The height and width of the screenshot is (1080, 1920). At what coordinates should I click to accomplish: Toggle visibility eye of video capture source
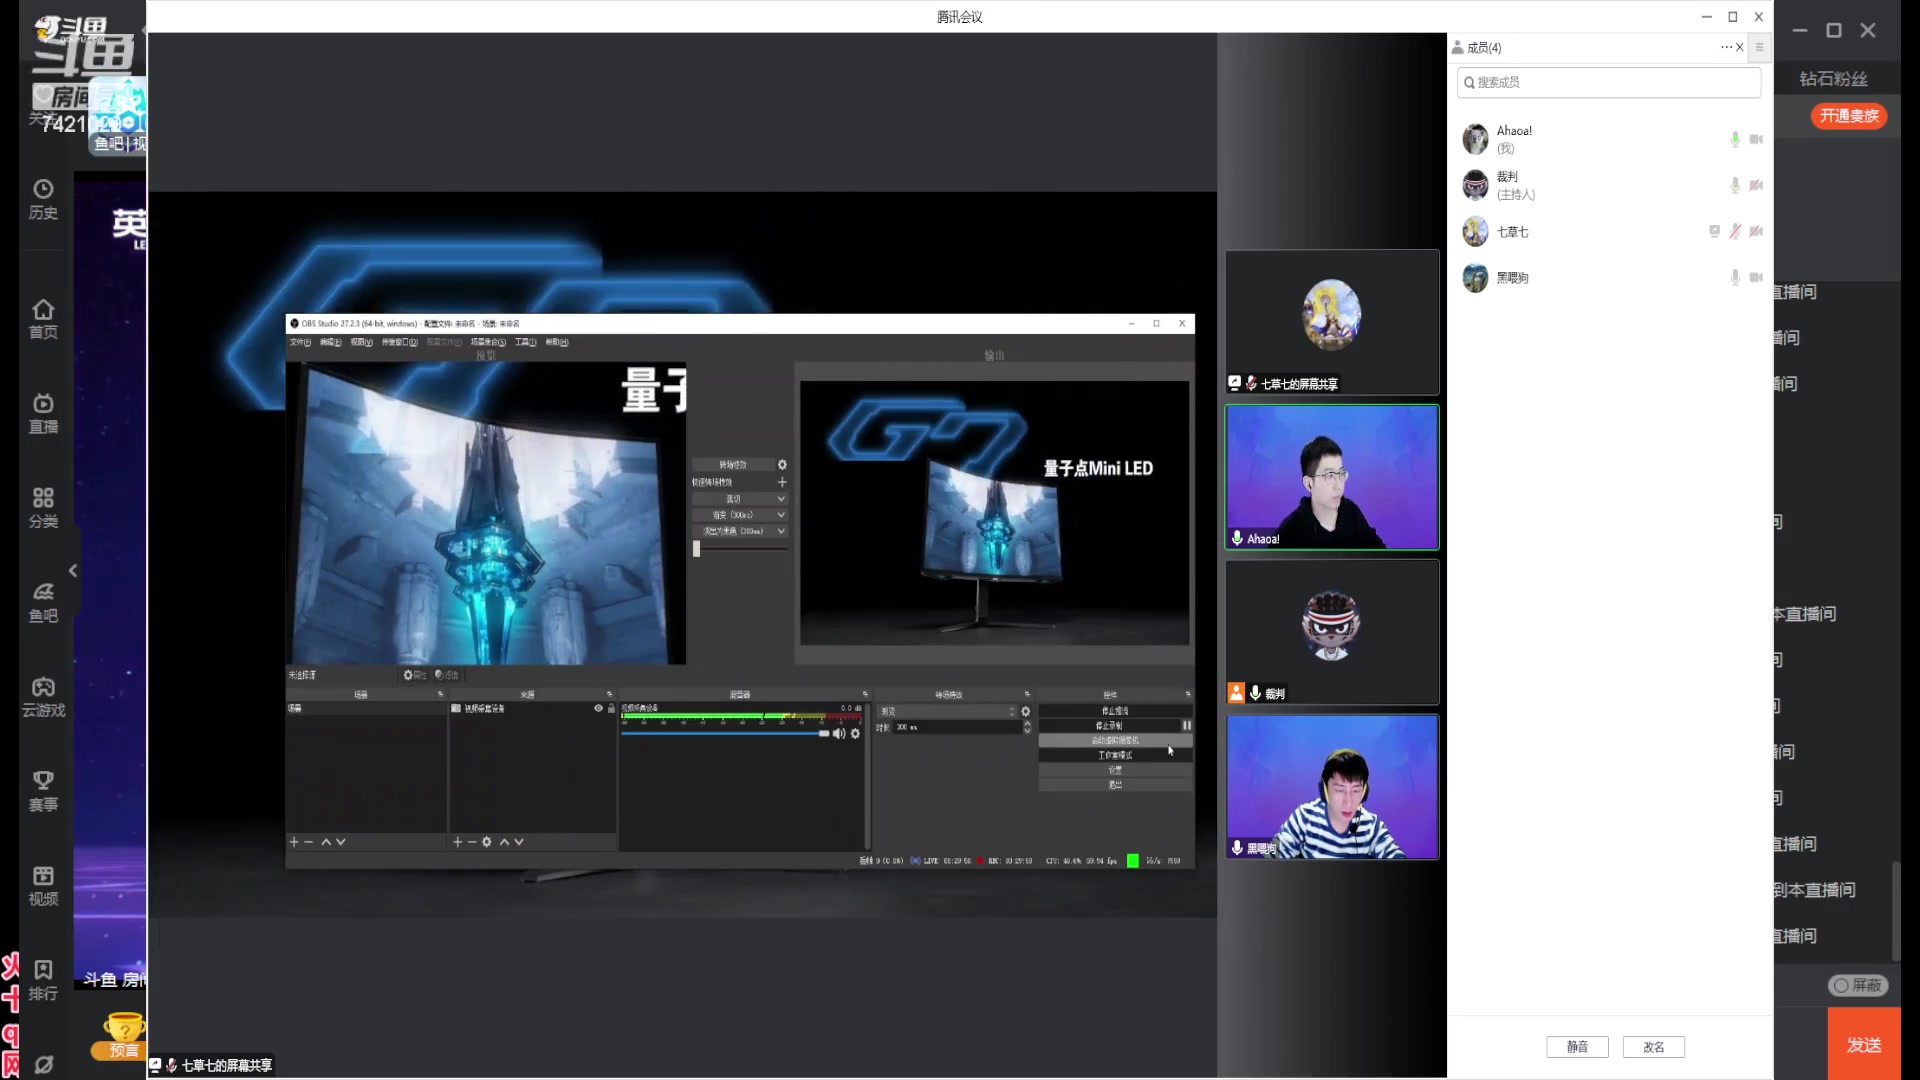point(598,708)
